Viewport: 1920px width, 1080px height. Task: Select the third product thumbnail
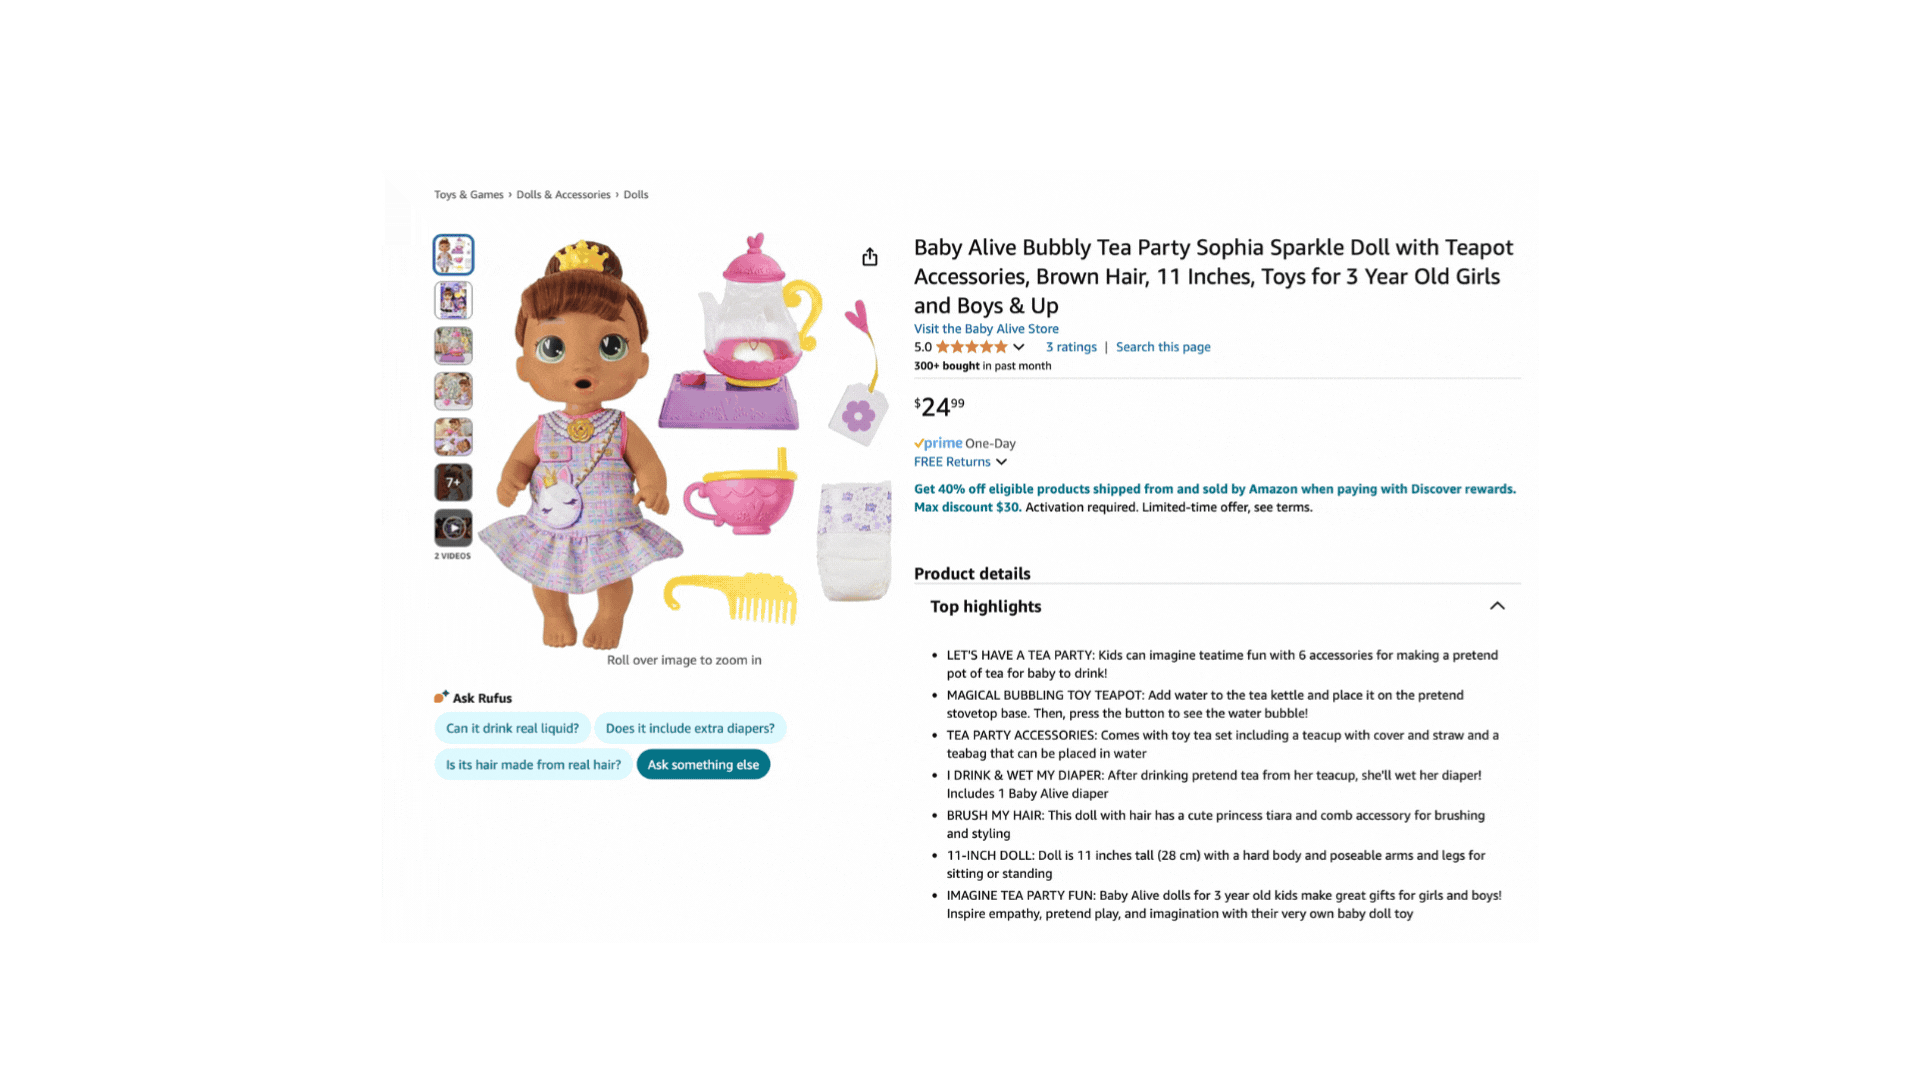pos(453,346)
